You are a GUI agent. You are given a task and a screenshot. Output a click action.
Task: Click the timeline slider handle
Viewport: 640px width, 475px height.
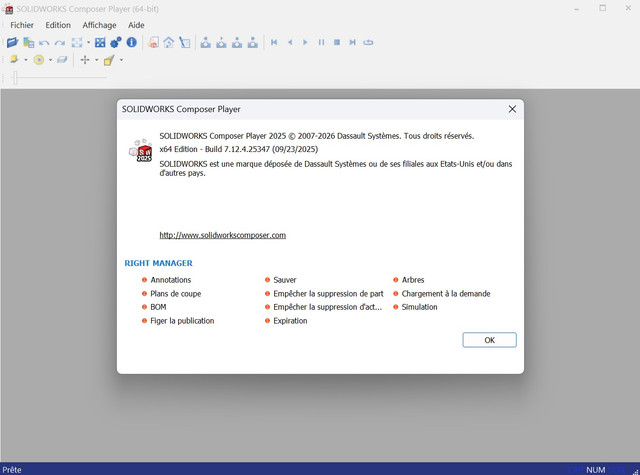(x=15, y=77)
